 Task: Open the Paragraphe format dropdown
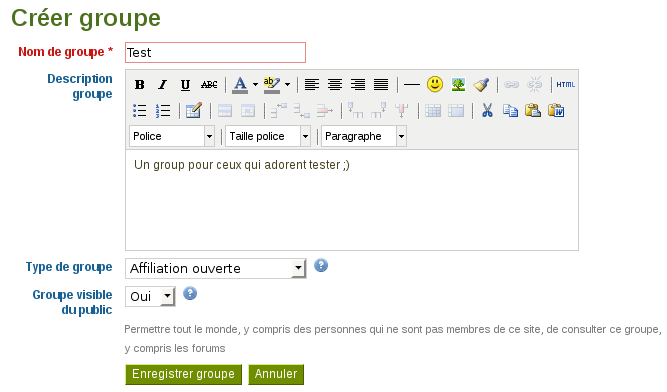tap(364, 136)
